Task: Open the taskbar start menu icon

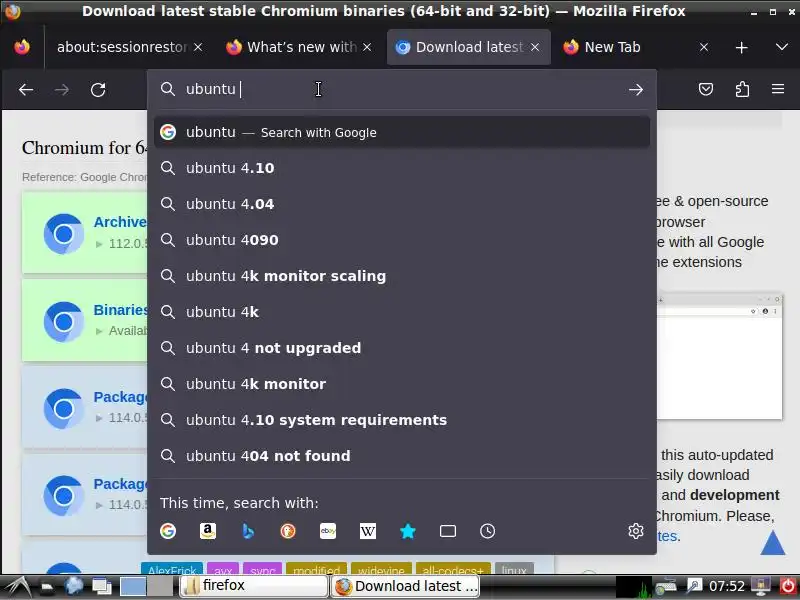Action: click(17, 586)
